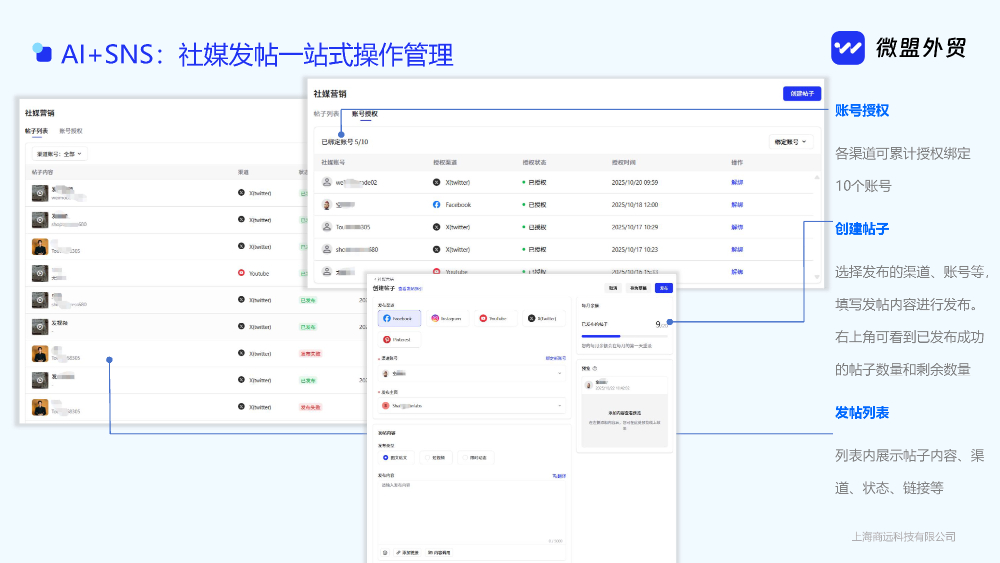Click the avatar icon of account ending 305, 10:29 row
The image size is (1000, 563).
click(x=327, y=227)
